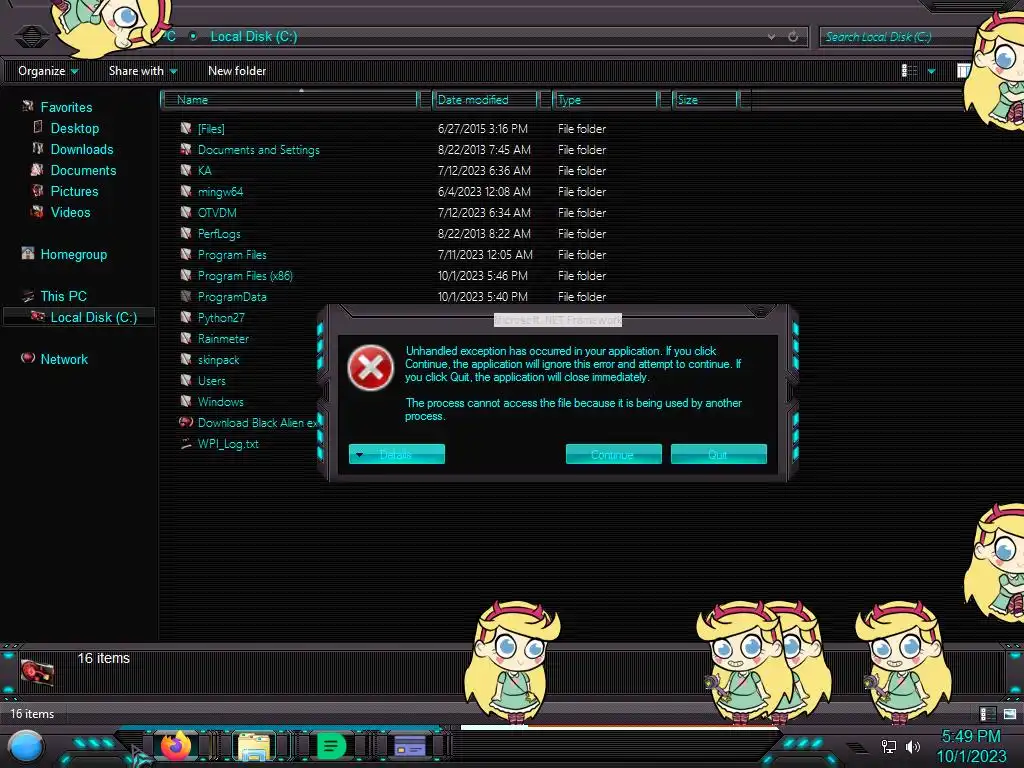Select the skinpack folder

pyautogui.click(x=218, y=359)
